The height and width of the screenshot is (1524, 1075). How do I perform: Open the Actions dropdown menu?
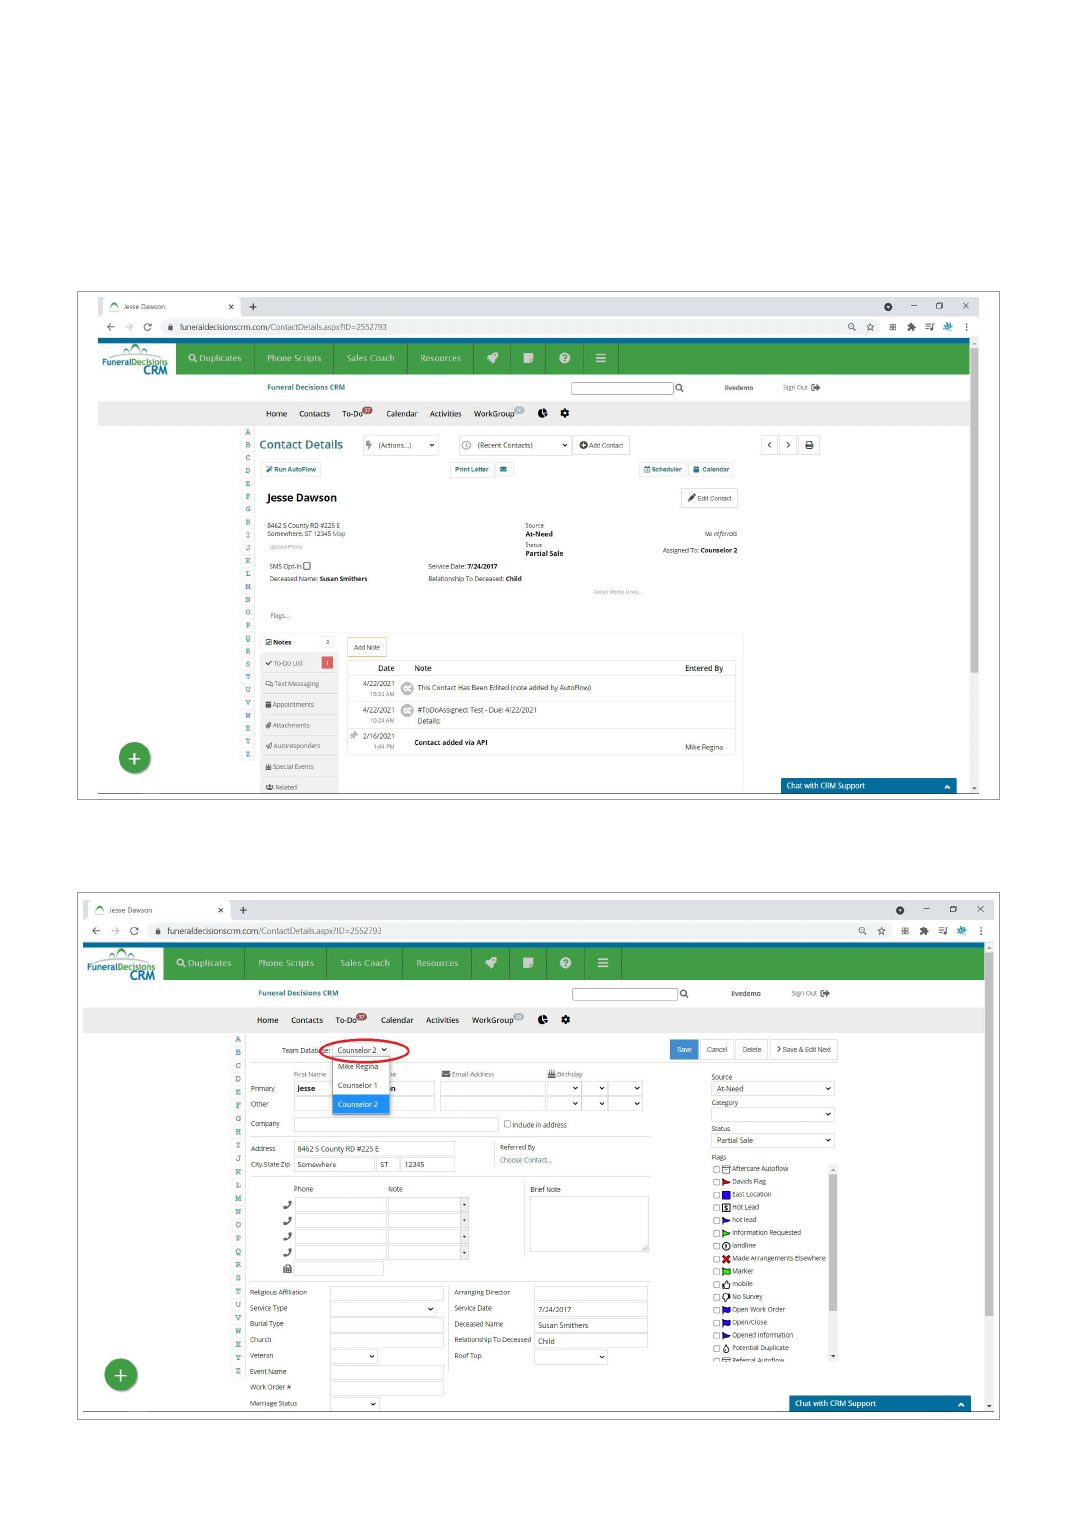tap(400, 445)
